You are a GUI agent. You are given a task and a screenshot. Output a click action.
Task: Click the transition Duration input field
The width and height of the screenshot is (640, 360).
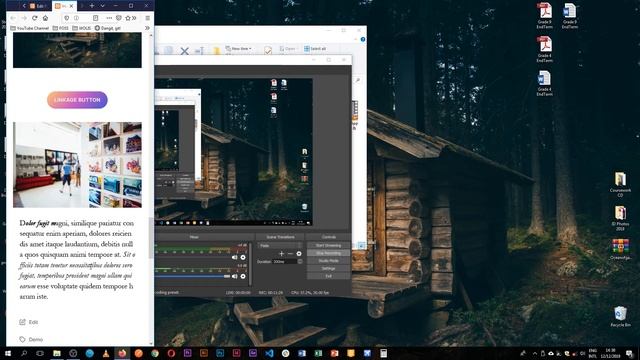click(284, 261)
